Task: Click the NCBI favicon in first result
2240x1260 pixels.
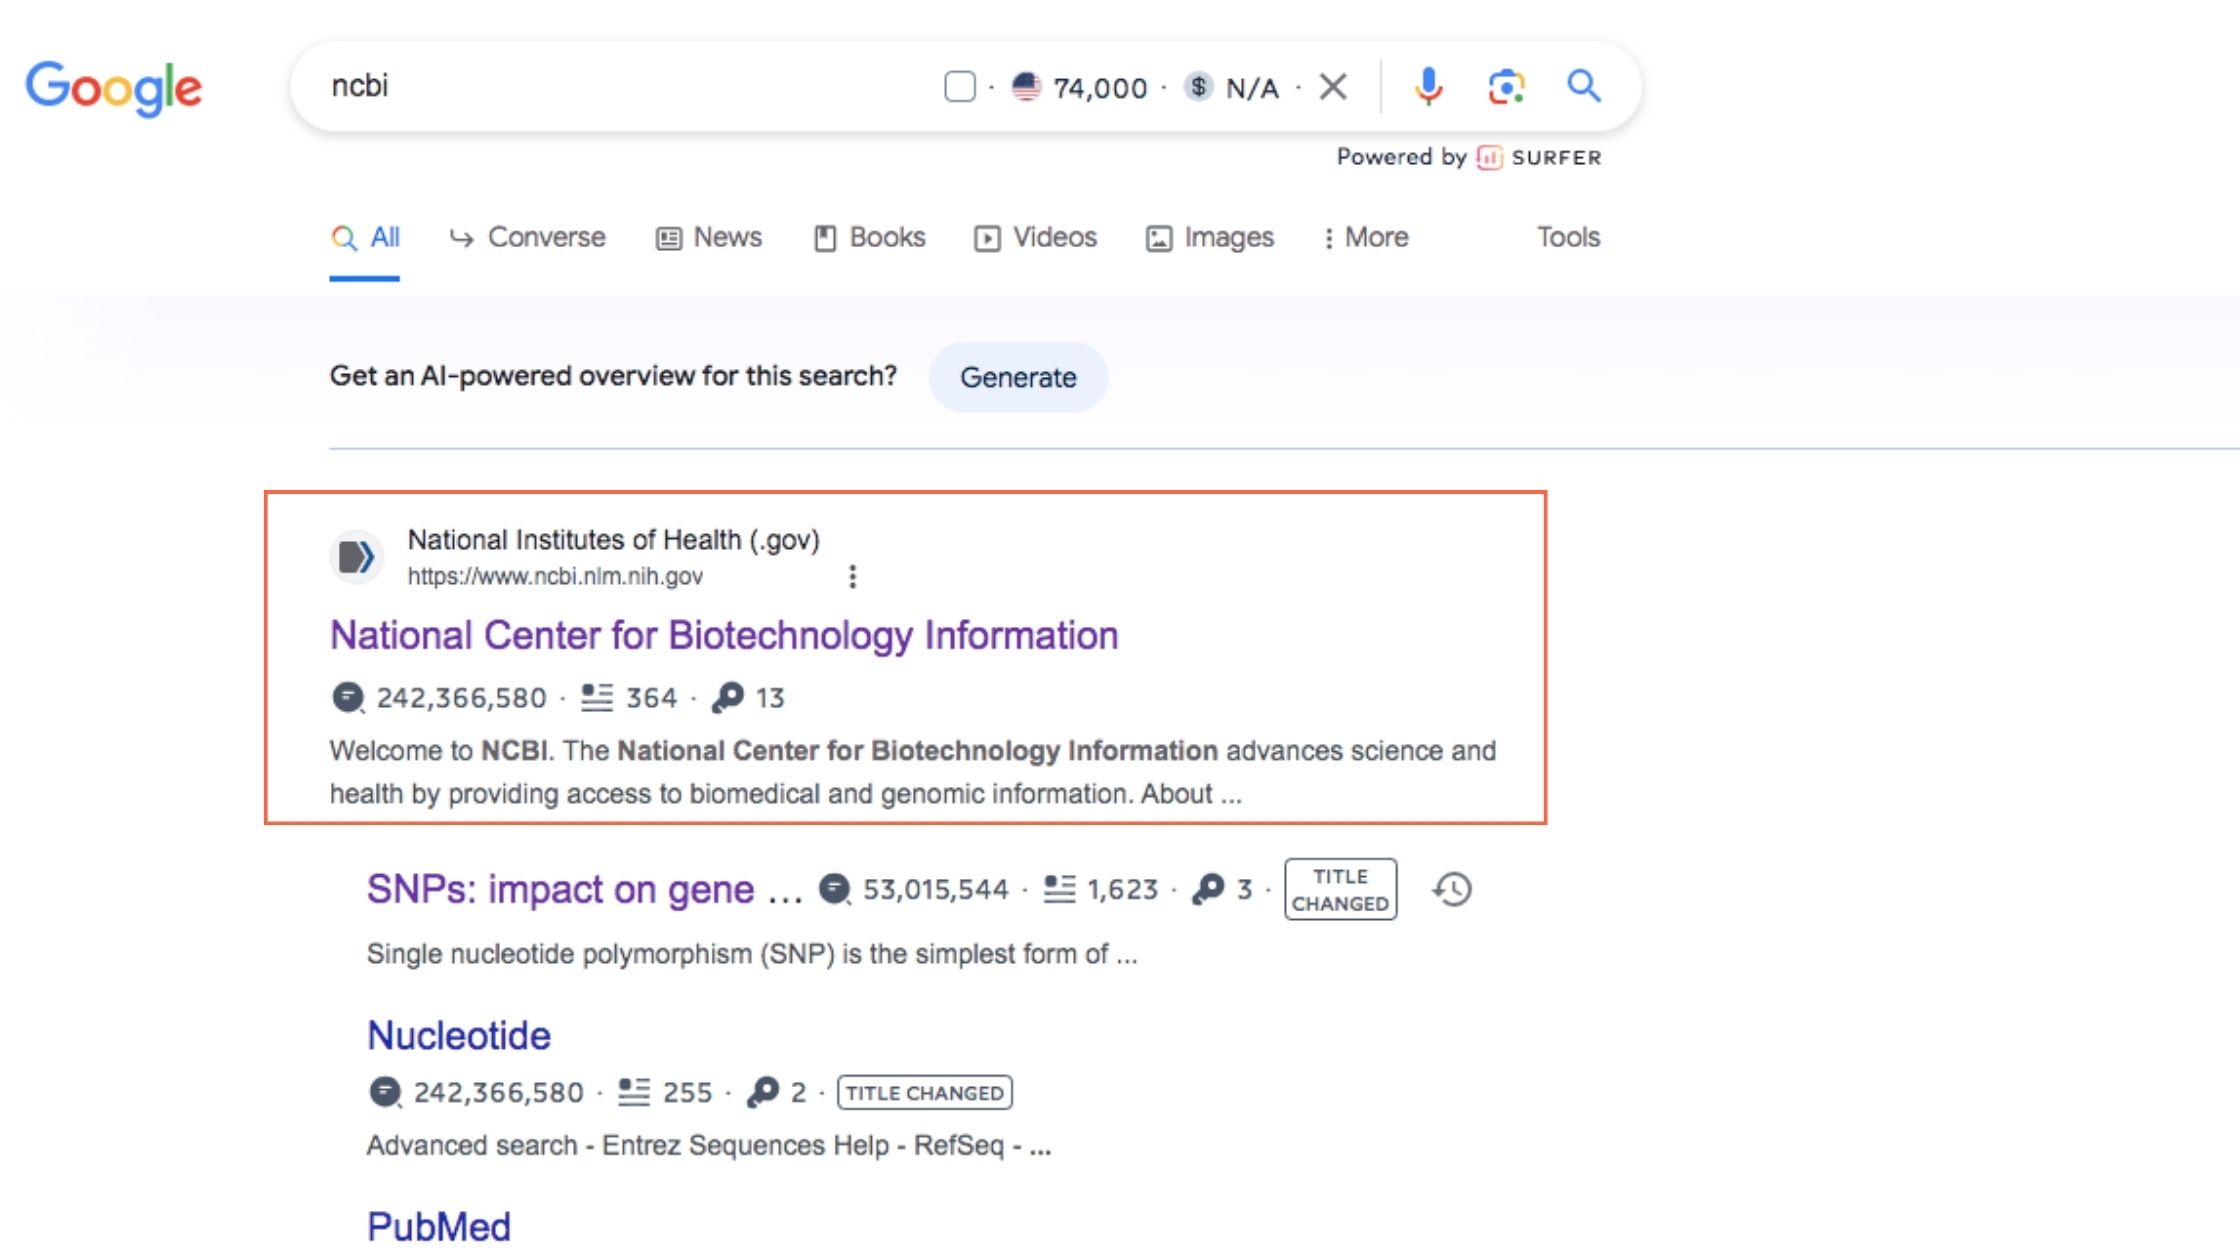Action: pyautogui.click(x=356, y=557)
